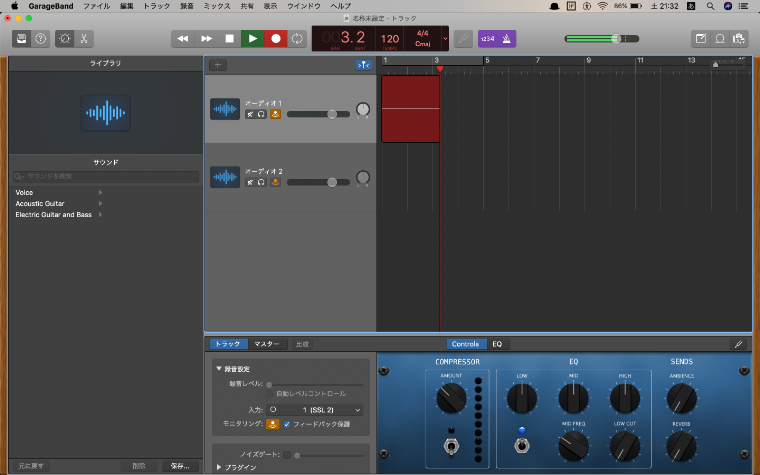The height and width of the screenshot is (475, 760).
Task: Open the トラック menu in menu bar
Action: coord(157,6)
